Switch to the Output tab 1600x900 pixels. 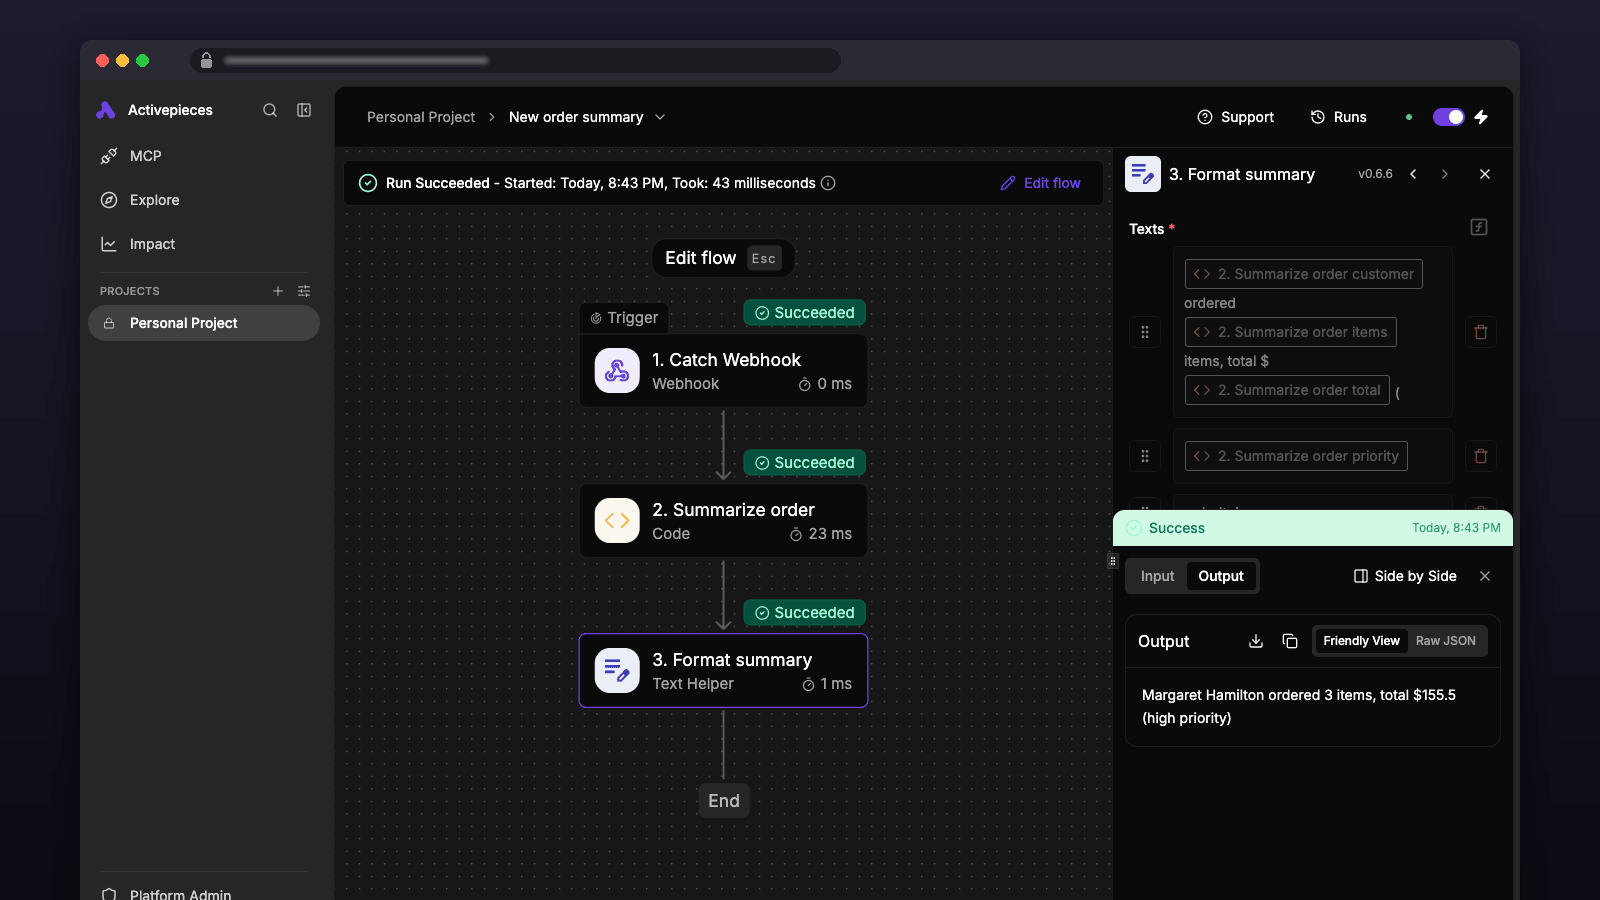(x=1221, y=576)
